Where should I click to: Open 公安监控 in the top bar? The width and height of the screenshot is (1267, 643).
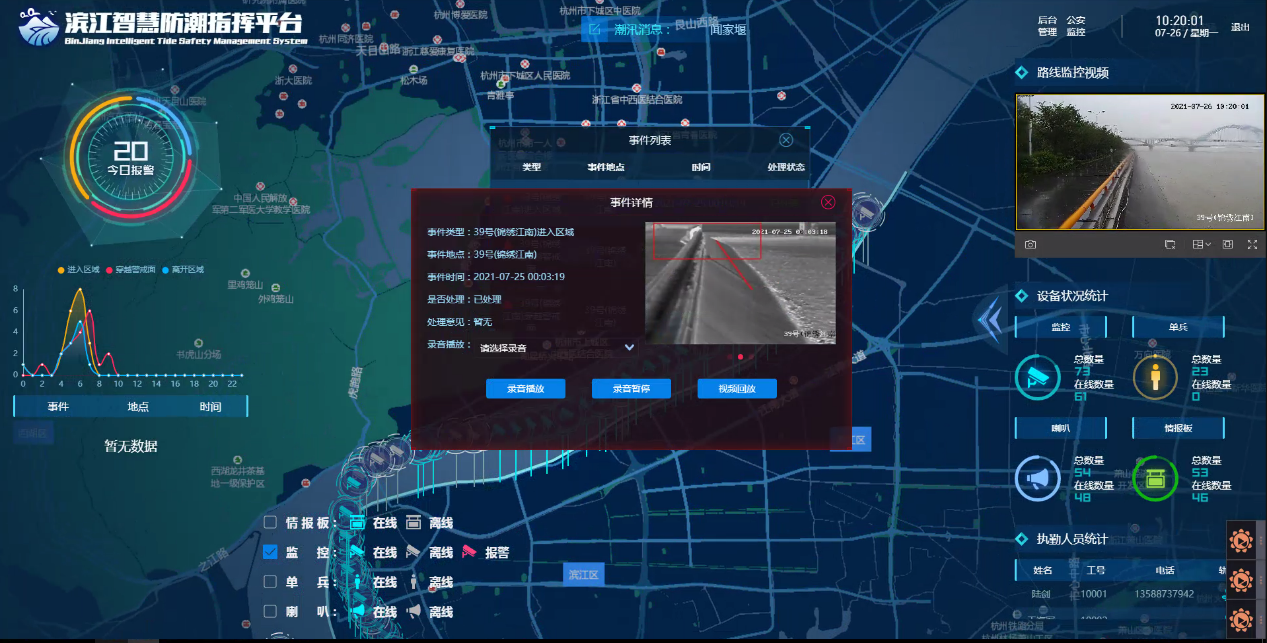click(1076, 26)
